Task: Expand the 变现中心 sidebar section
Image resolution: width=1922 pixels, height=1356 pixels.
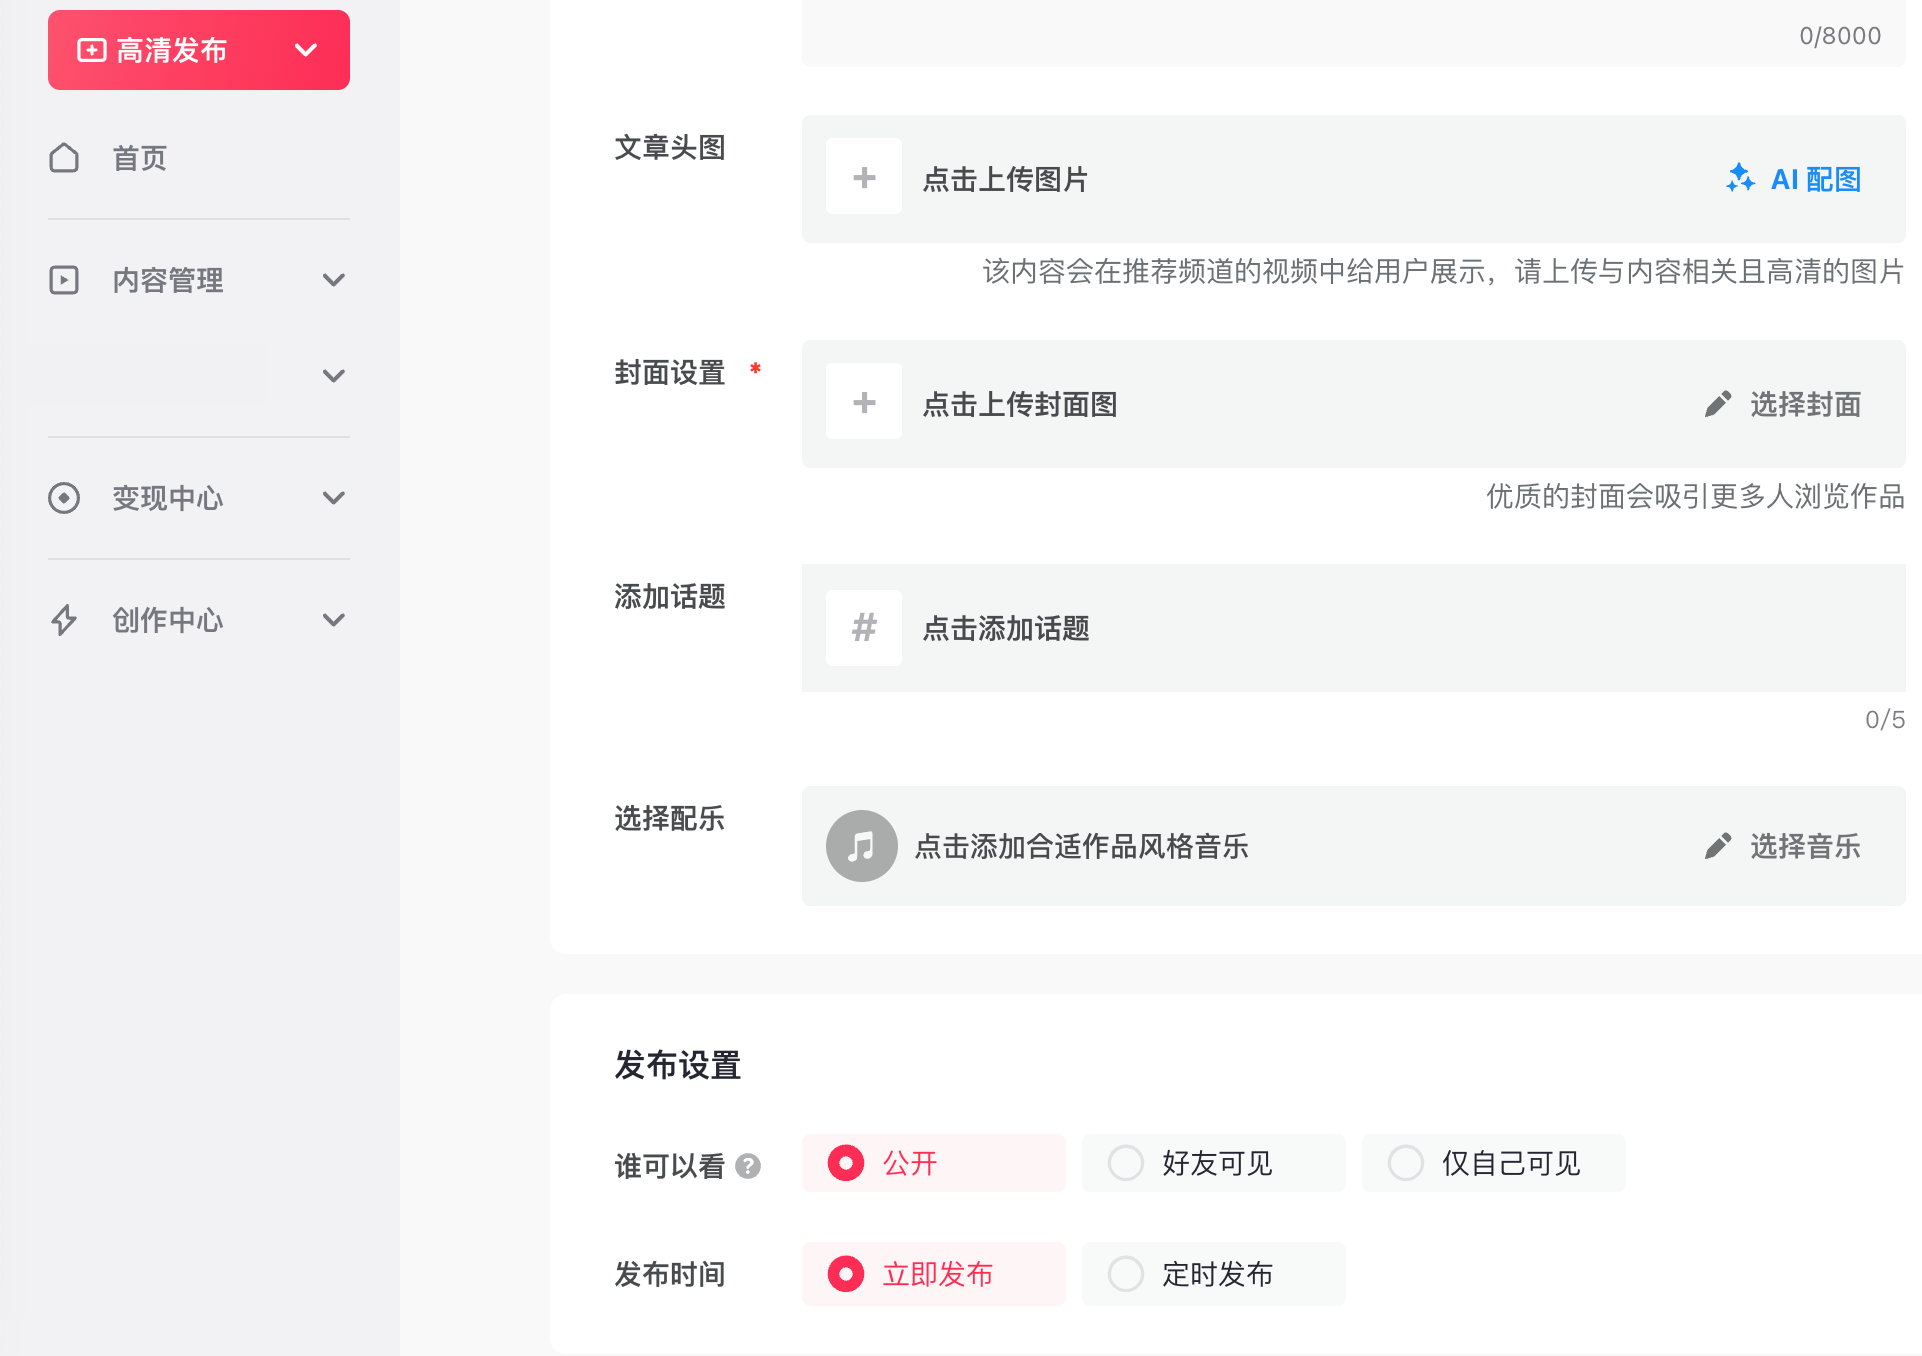Action: (333, 498)
